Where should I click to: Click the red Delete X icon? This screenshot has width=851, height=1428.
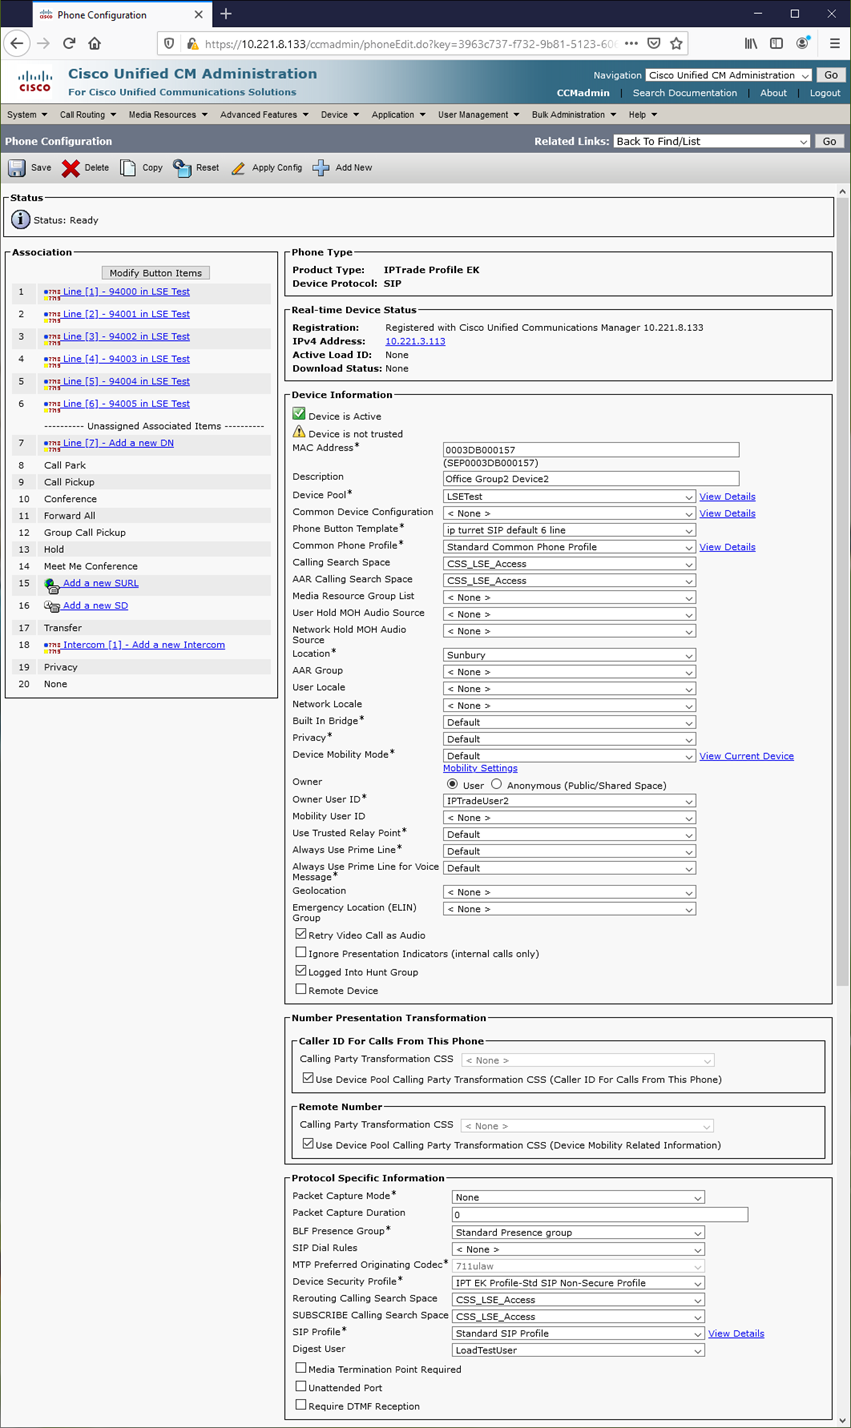click(x=70, y=168)
